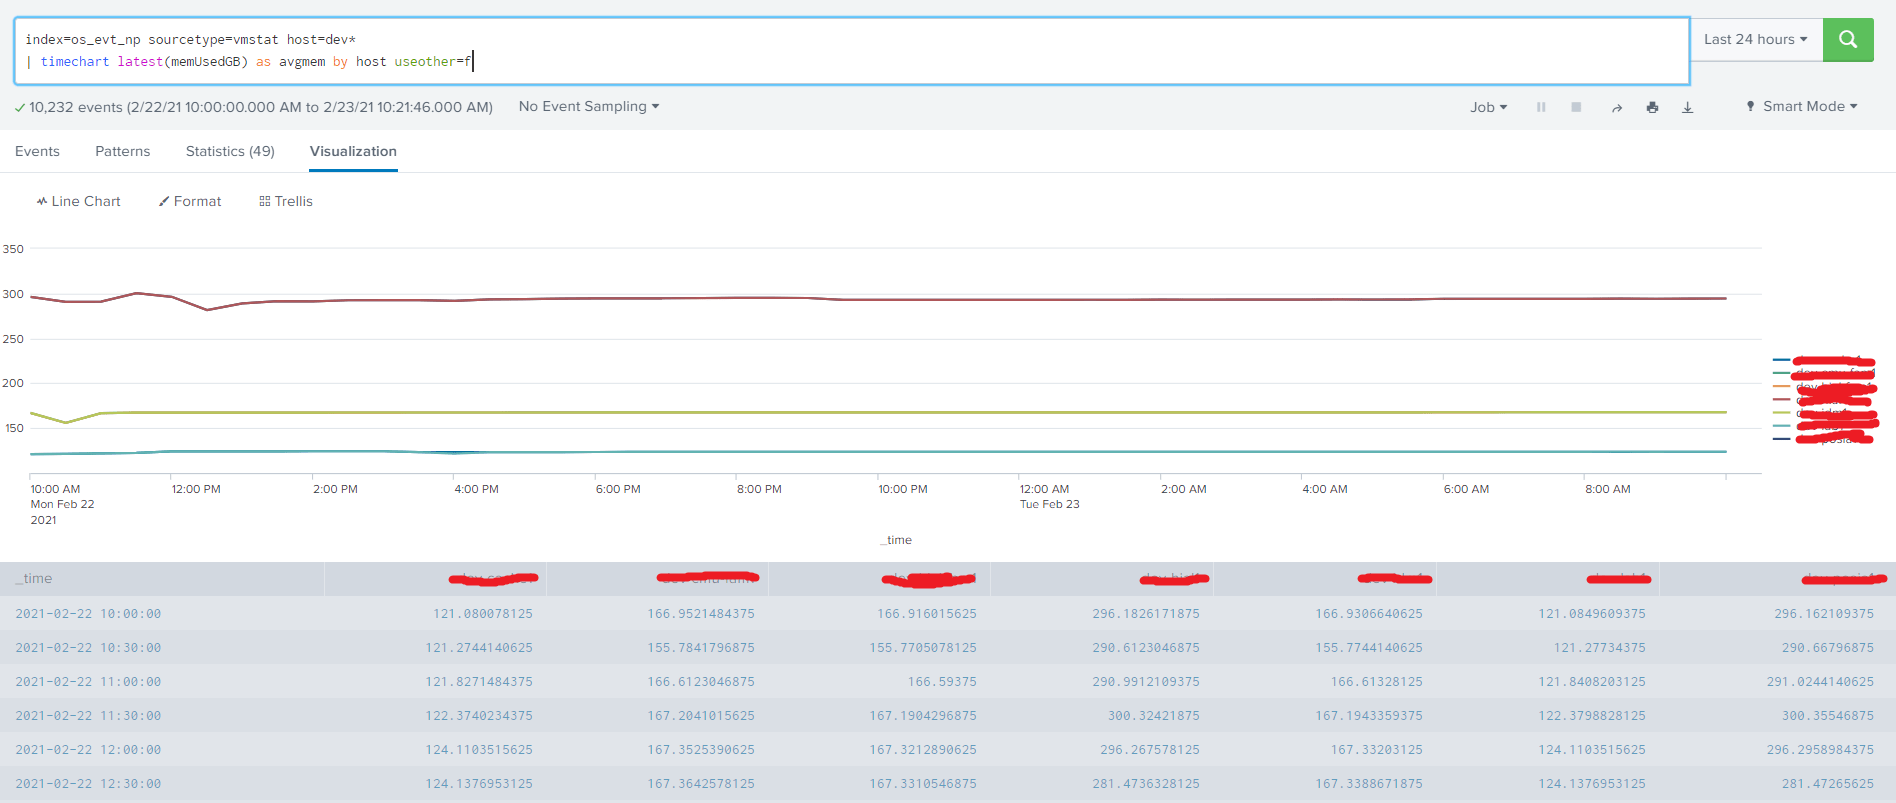Click the cell value 121.8271484375

(479, 682)
